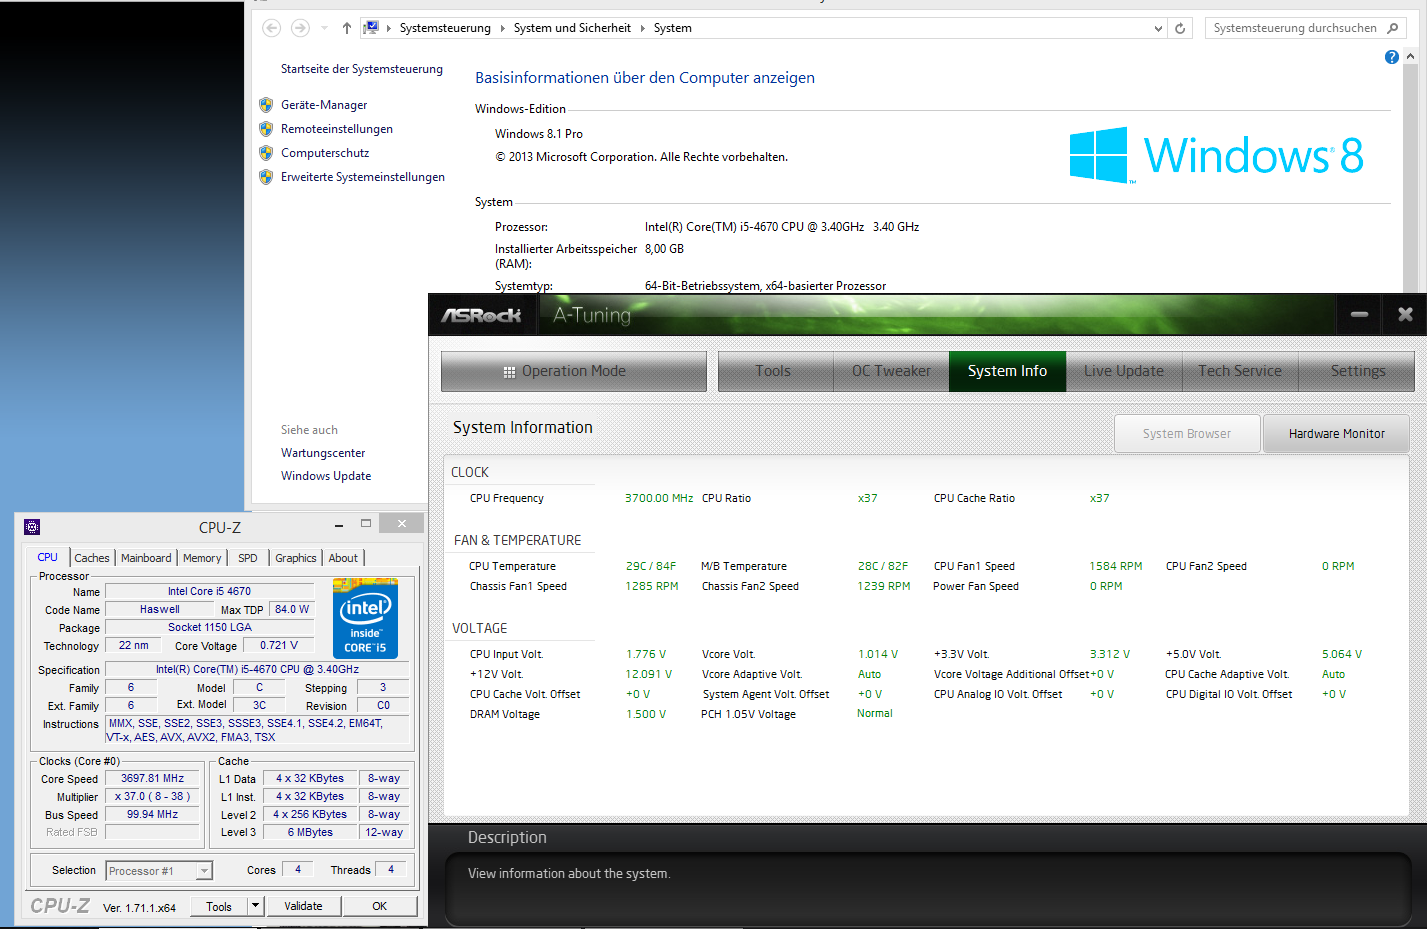Image resolution: width=1427 pixels, height=929 pixels.
Task: Click the System window vertical scrollbar up arrow
Action: [1410, 57]
